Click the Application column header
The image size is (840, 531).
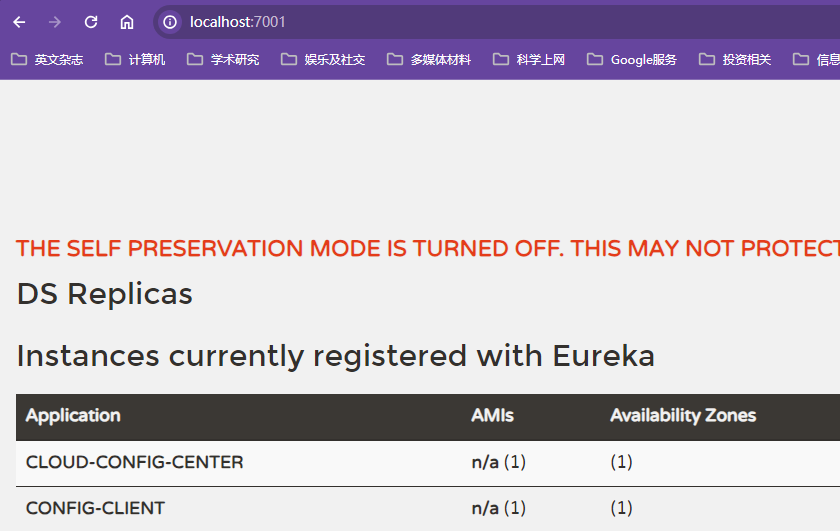[73, 416]
